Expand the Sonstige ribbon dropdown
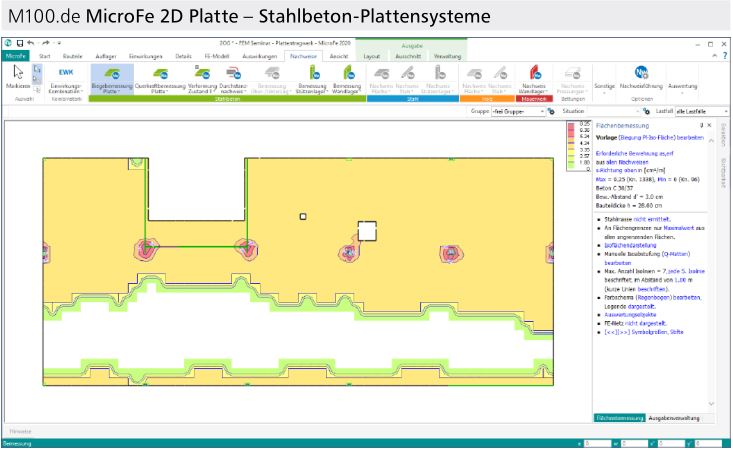The image size is (733, 450). coord(604,87)
